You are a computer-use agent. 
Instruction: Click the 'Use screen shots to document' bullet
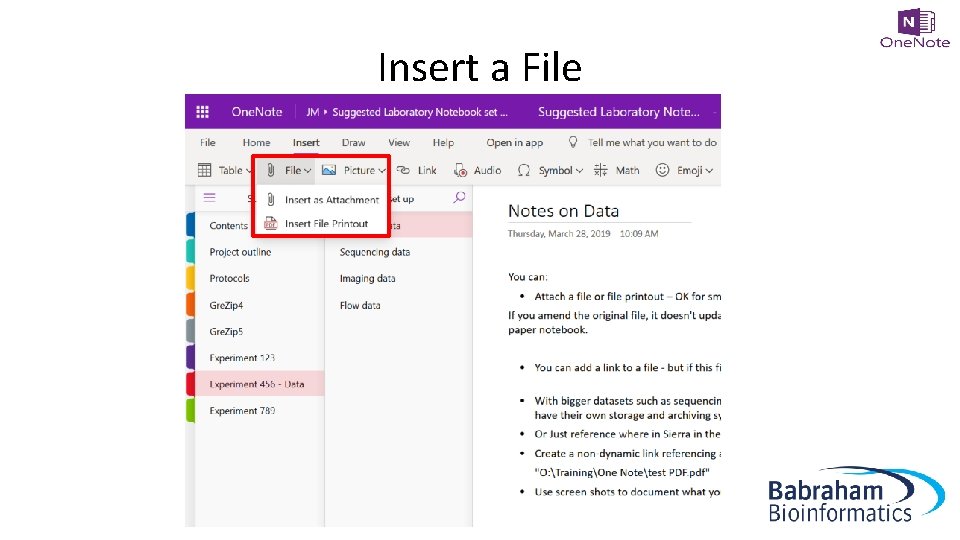point(628,492)
